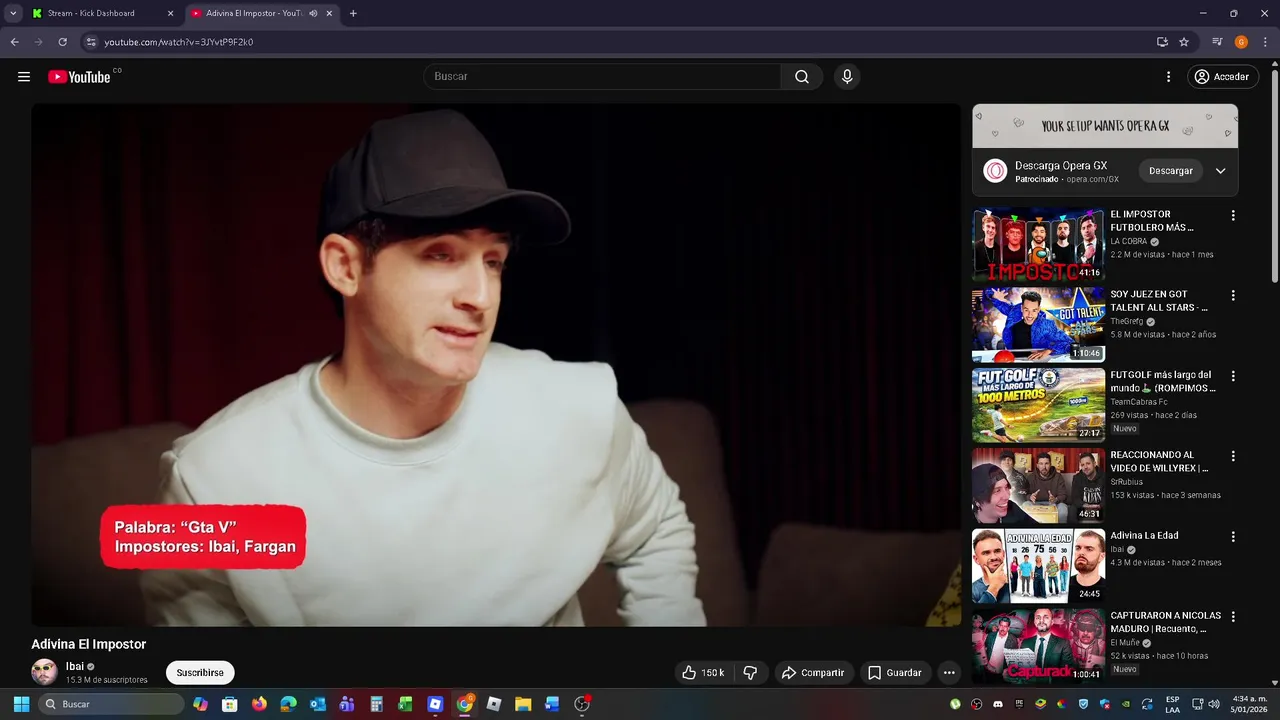Image resolution: width=1280 pixels, height=720 pixels.
Task: Open the YouTube hamburger guide menu
Action: click(x=24, y=77)
